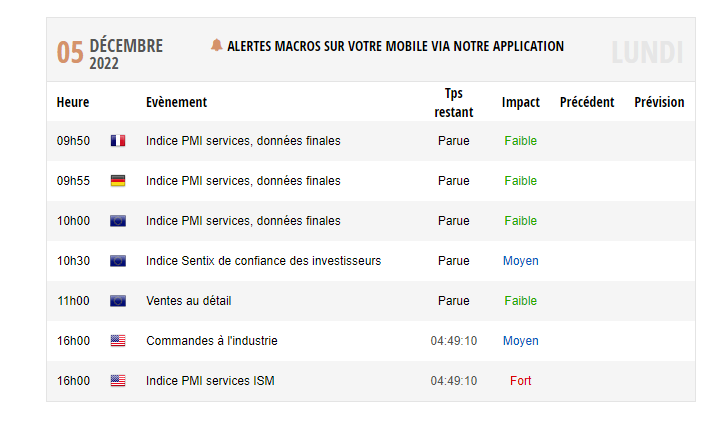
Task: Open Indice Sentix de confiance des investisseurs
Action: pos(263,261)
